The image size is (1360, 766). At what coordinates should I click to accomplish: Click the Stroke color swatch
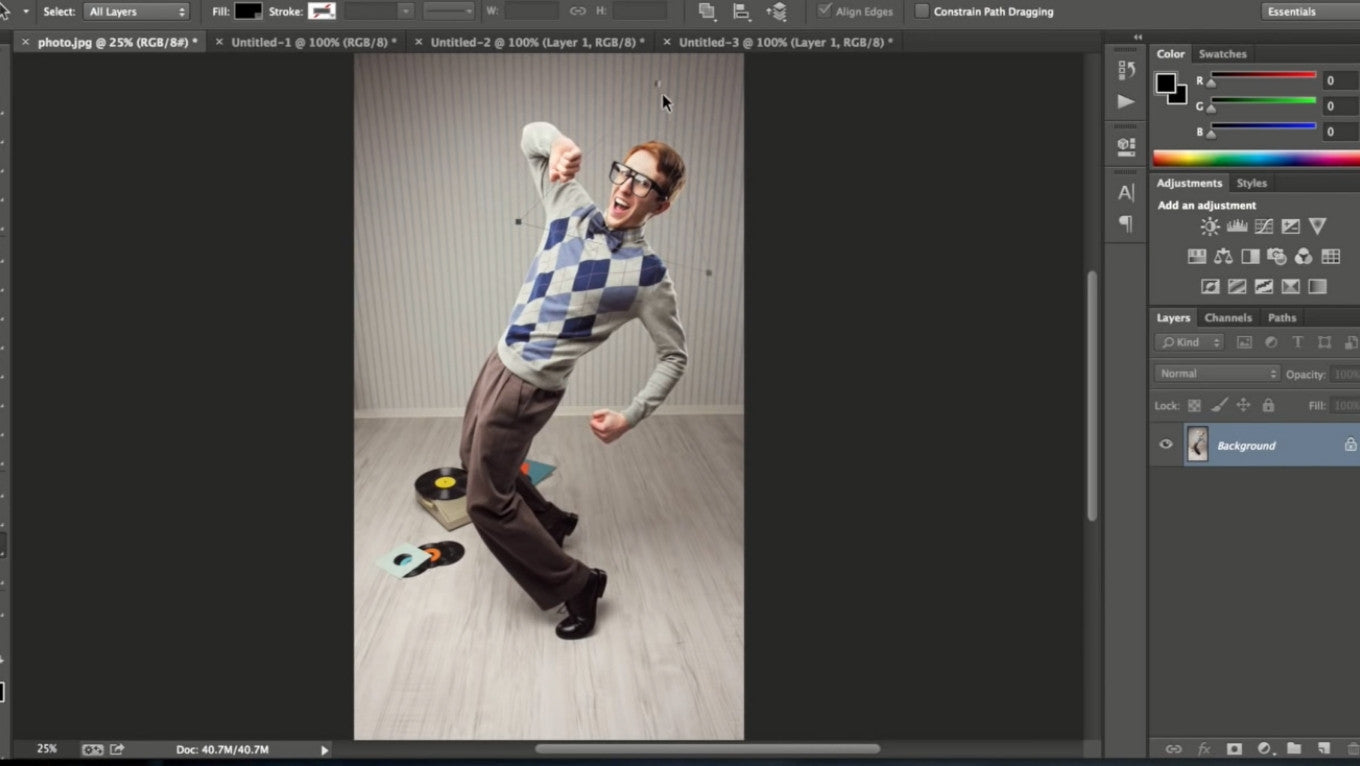322,12
